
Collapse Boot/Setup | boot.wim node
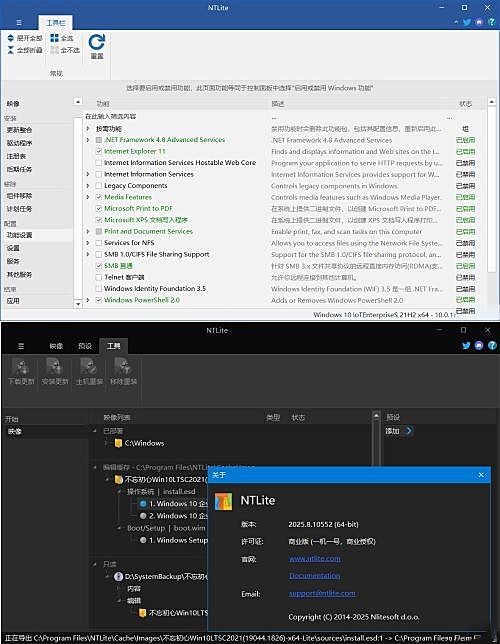click(x=119, y=528)
